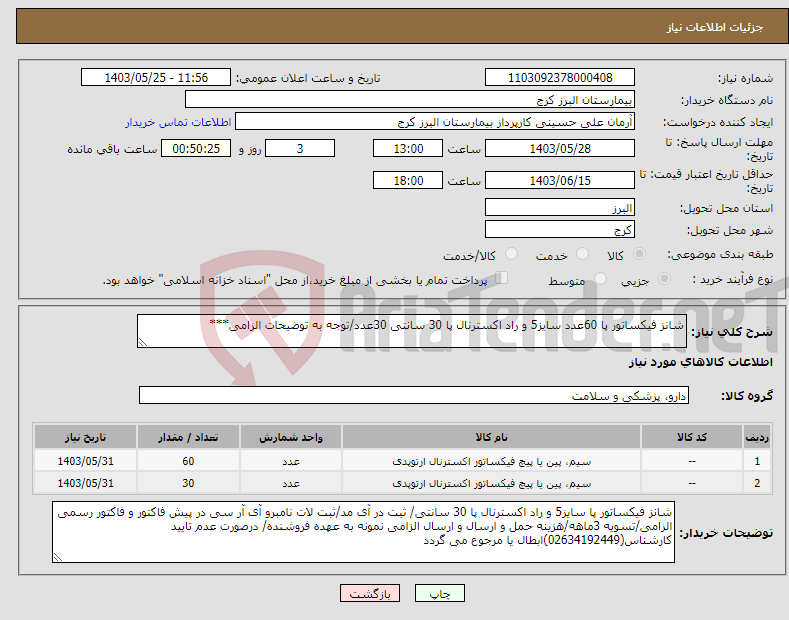Click the ردیف column header
The height and width of the screenshot is (620, 789).
(757, 437)
